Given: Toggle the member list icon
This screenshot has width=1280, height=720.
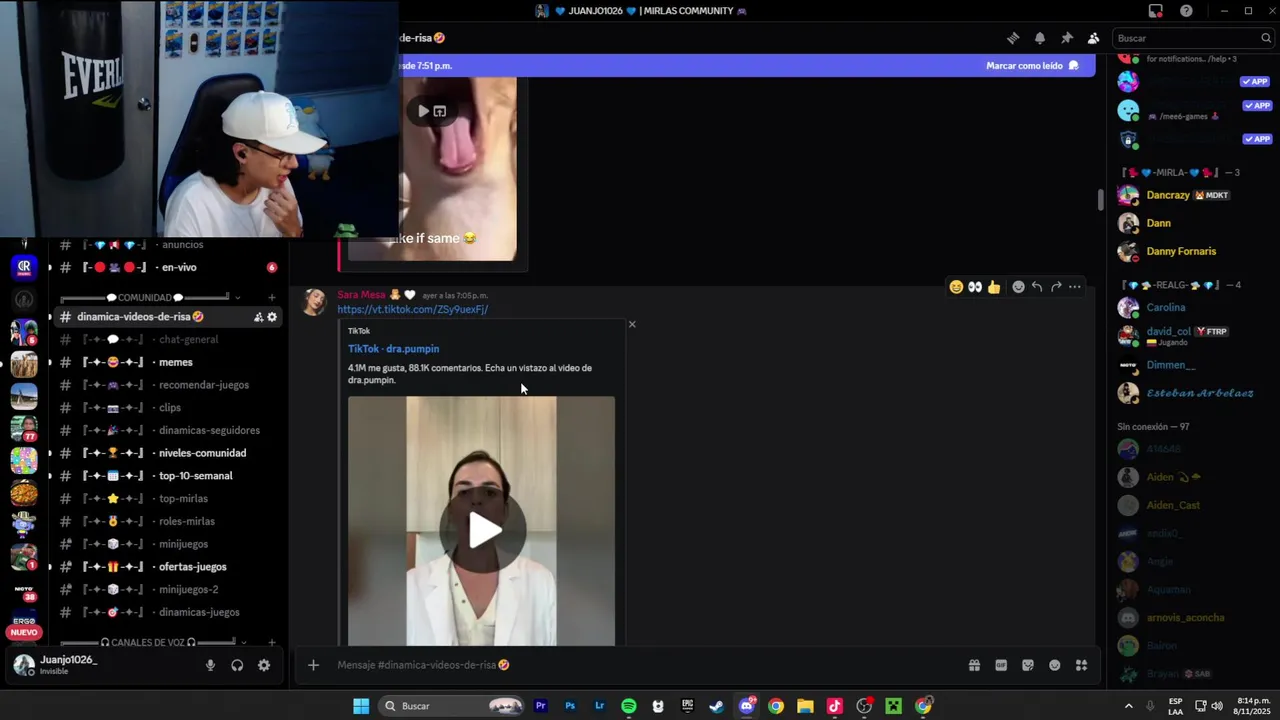Looking at the screenshot, I should [x=1093, y=38].
